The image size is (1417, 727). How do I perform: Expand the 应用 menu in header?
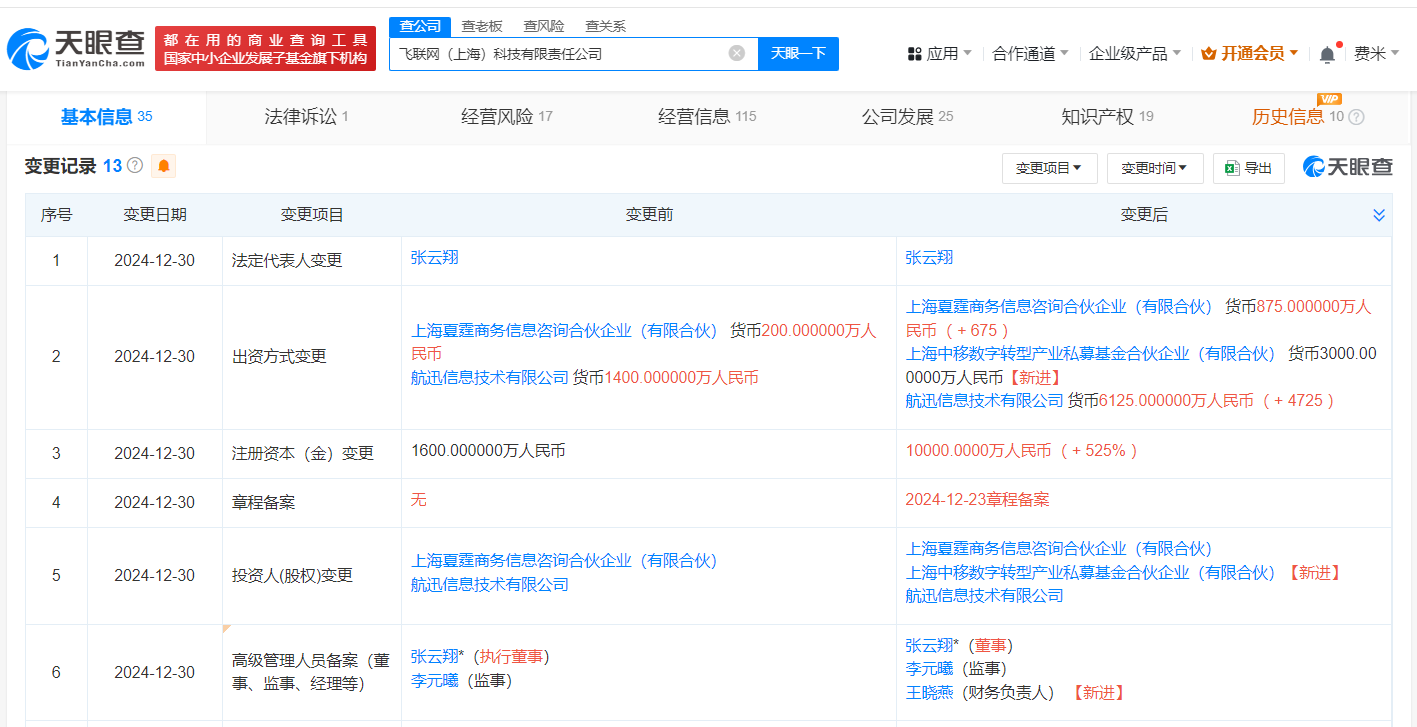939,53
